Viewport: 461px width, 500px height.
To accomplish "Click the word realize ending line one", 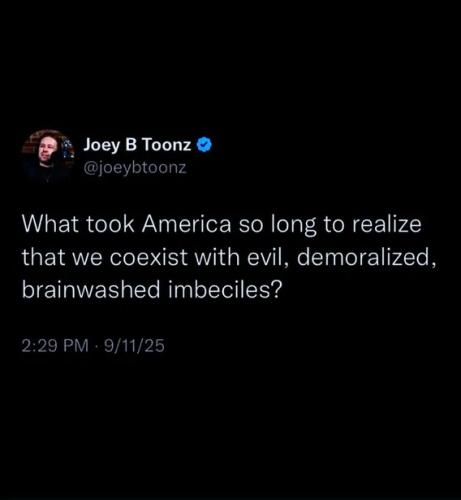I will point(387,224).
